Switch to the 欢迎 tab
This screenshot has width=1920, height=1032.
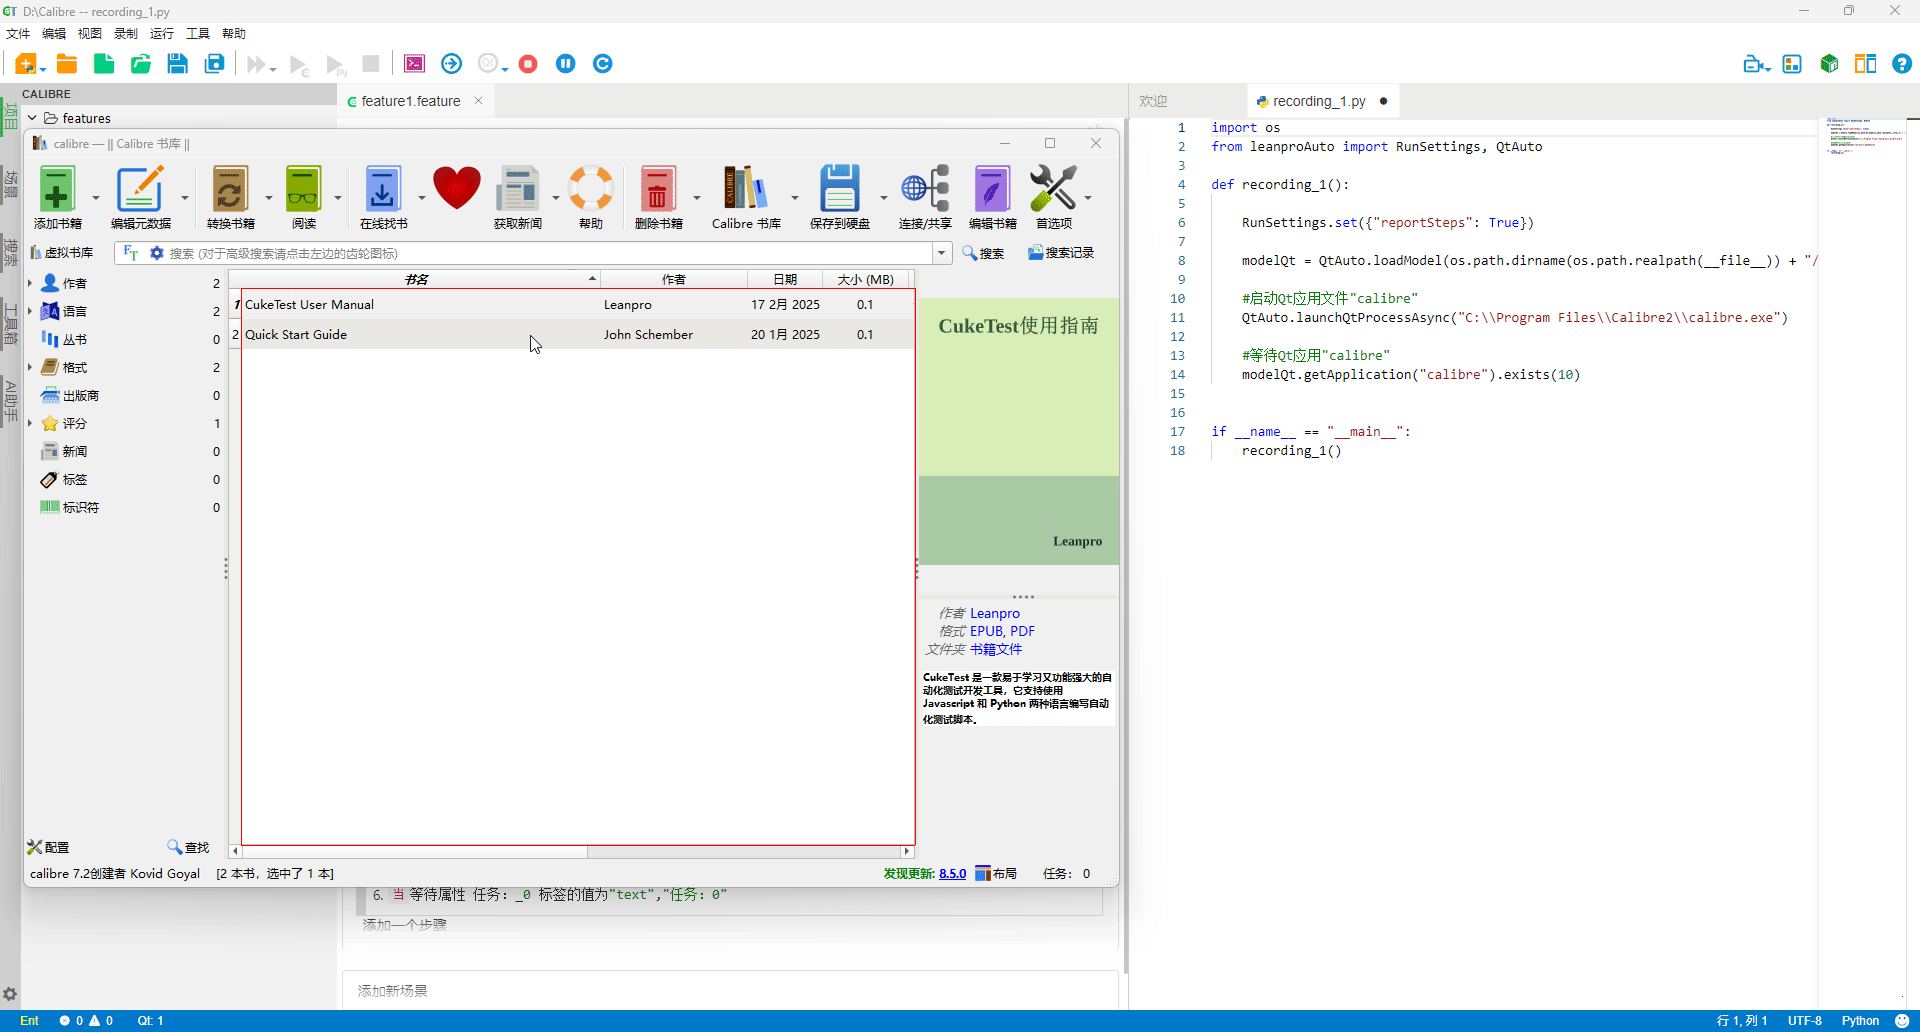(x=1153, y=101)
